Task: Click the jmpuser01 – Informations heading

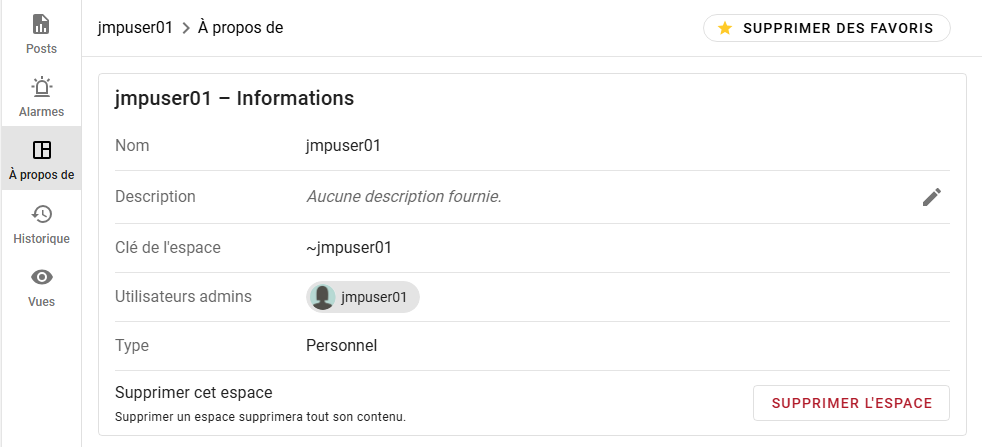Action: [x=235, y=99]
